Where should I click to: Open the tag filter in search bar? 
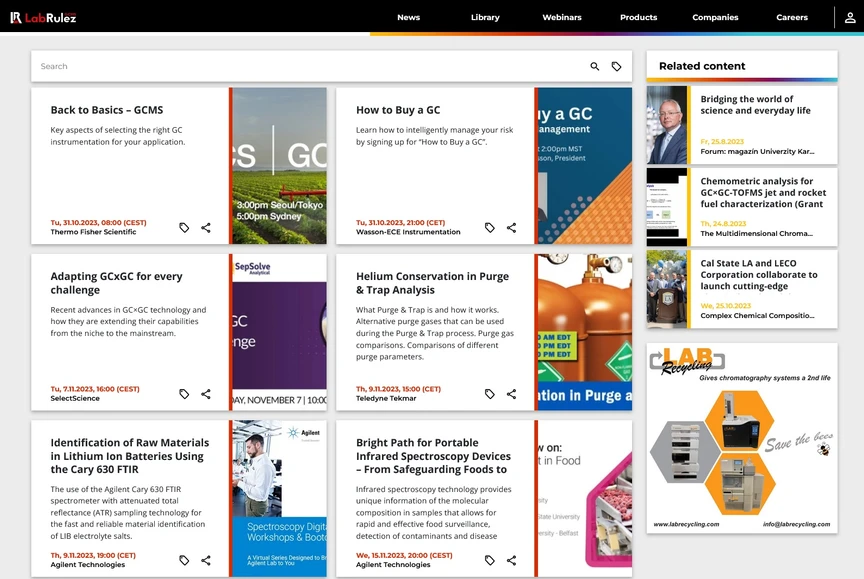click(x=617, y=66)
